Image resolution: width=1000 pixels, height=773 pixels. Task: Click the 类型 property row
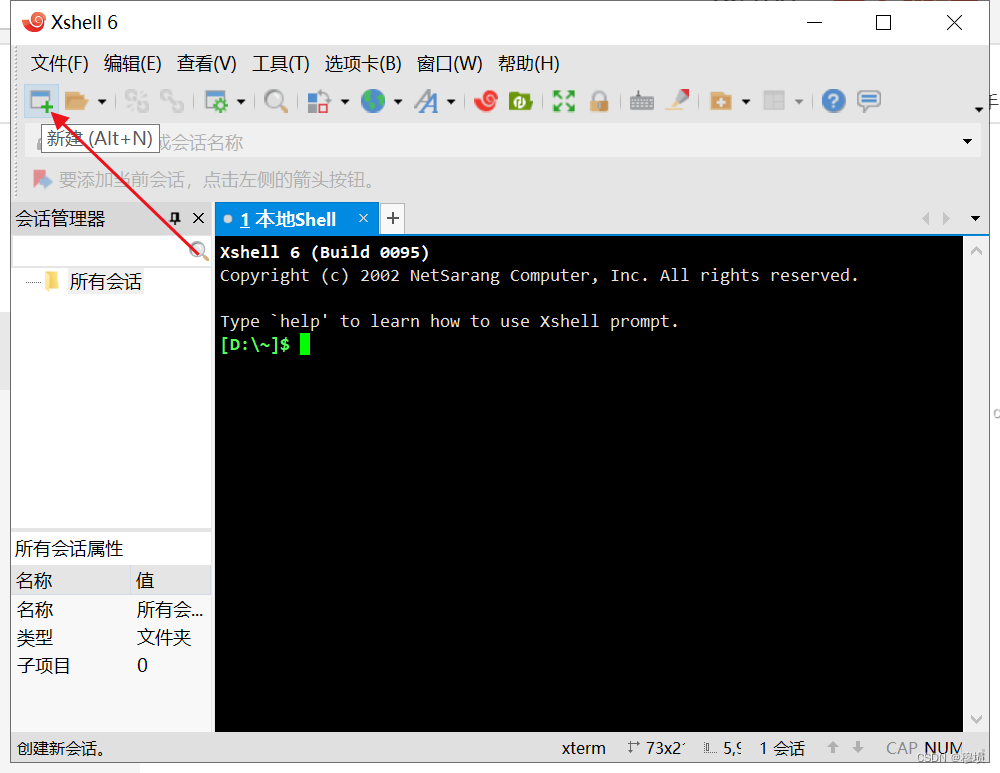pyautogui.click(x=112, y=637)
